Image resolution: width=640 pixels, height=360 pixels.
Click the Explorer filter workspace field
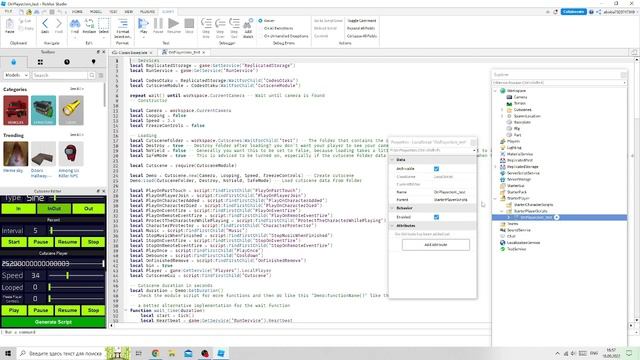coord(559,83)
